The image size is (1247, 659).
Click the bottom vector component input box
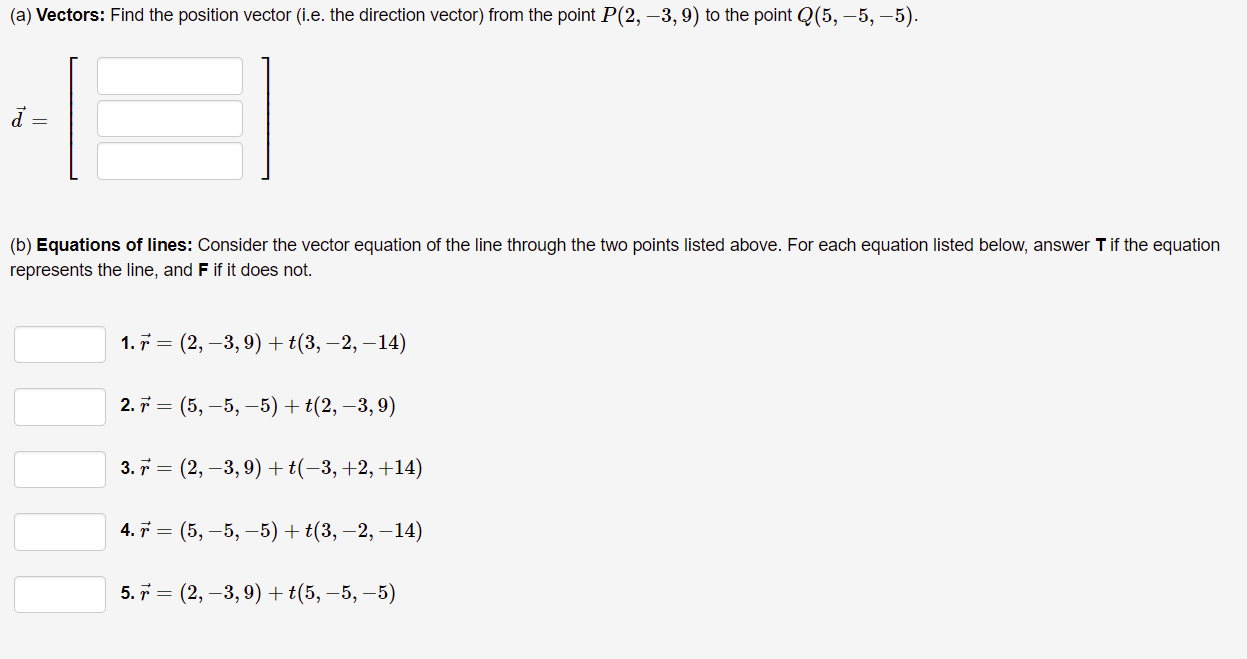168,160
